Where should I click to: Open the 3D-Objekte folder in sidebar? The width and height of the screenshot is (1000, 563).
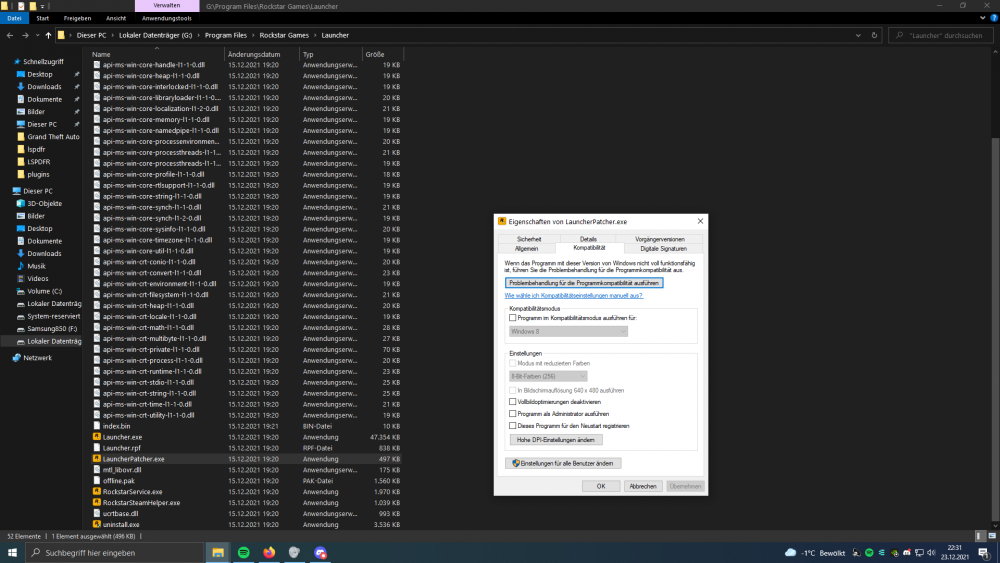pyautogui.click(x=44, y=203)
